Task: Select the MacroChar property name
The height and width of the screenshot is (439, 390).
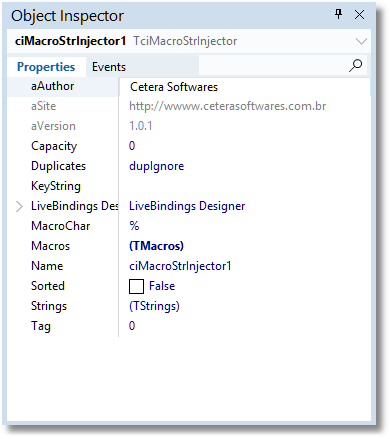Action: [61, 226]
